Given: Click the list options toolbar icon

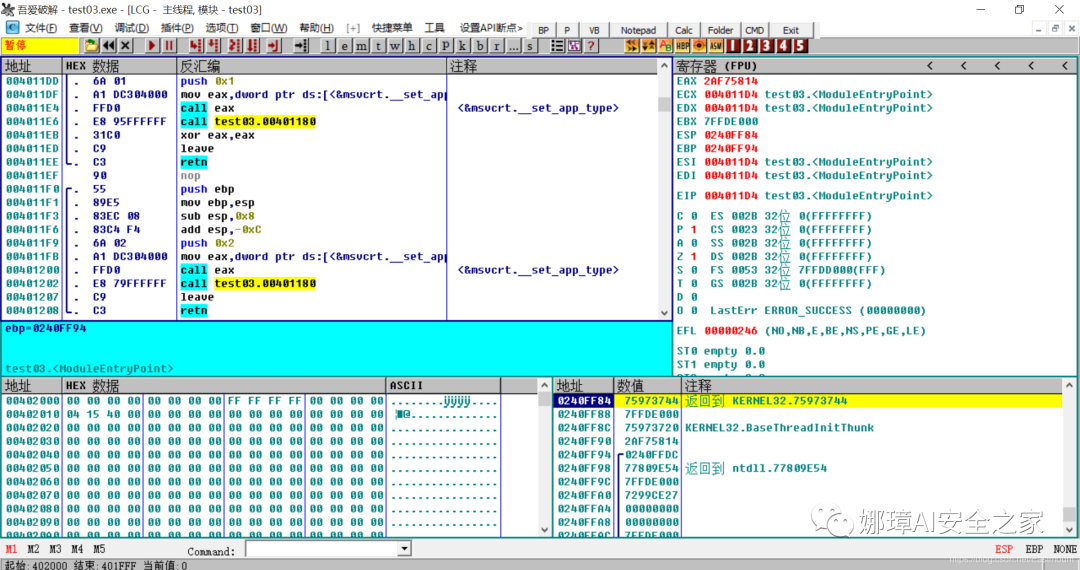Looking at the screenshot, I should (557, 45).
